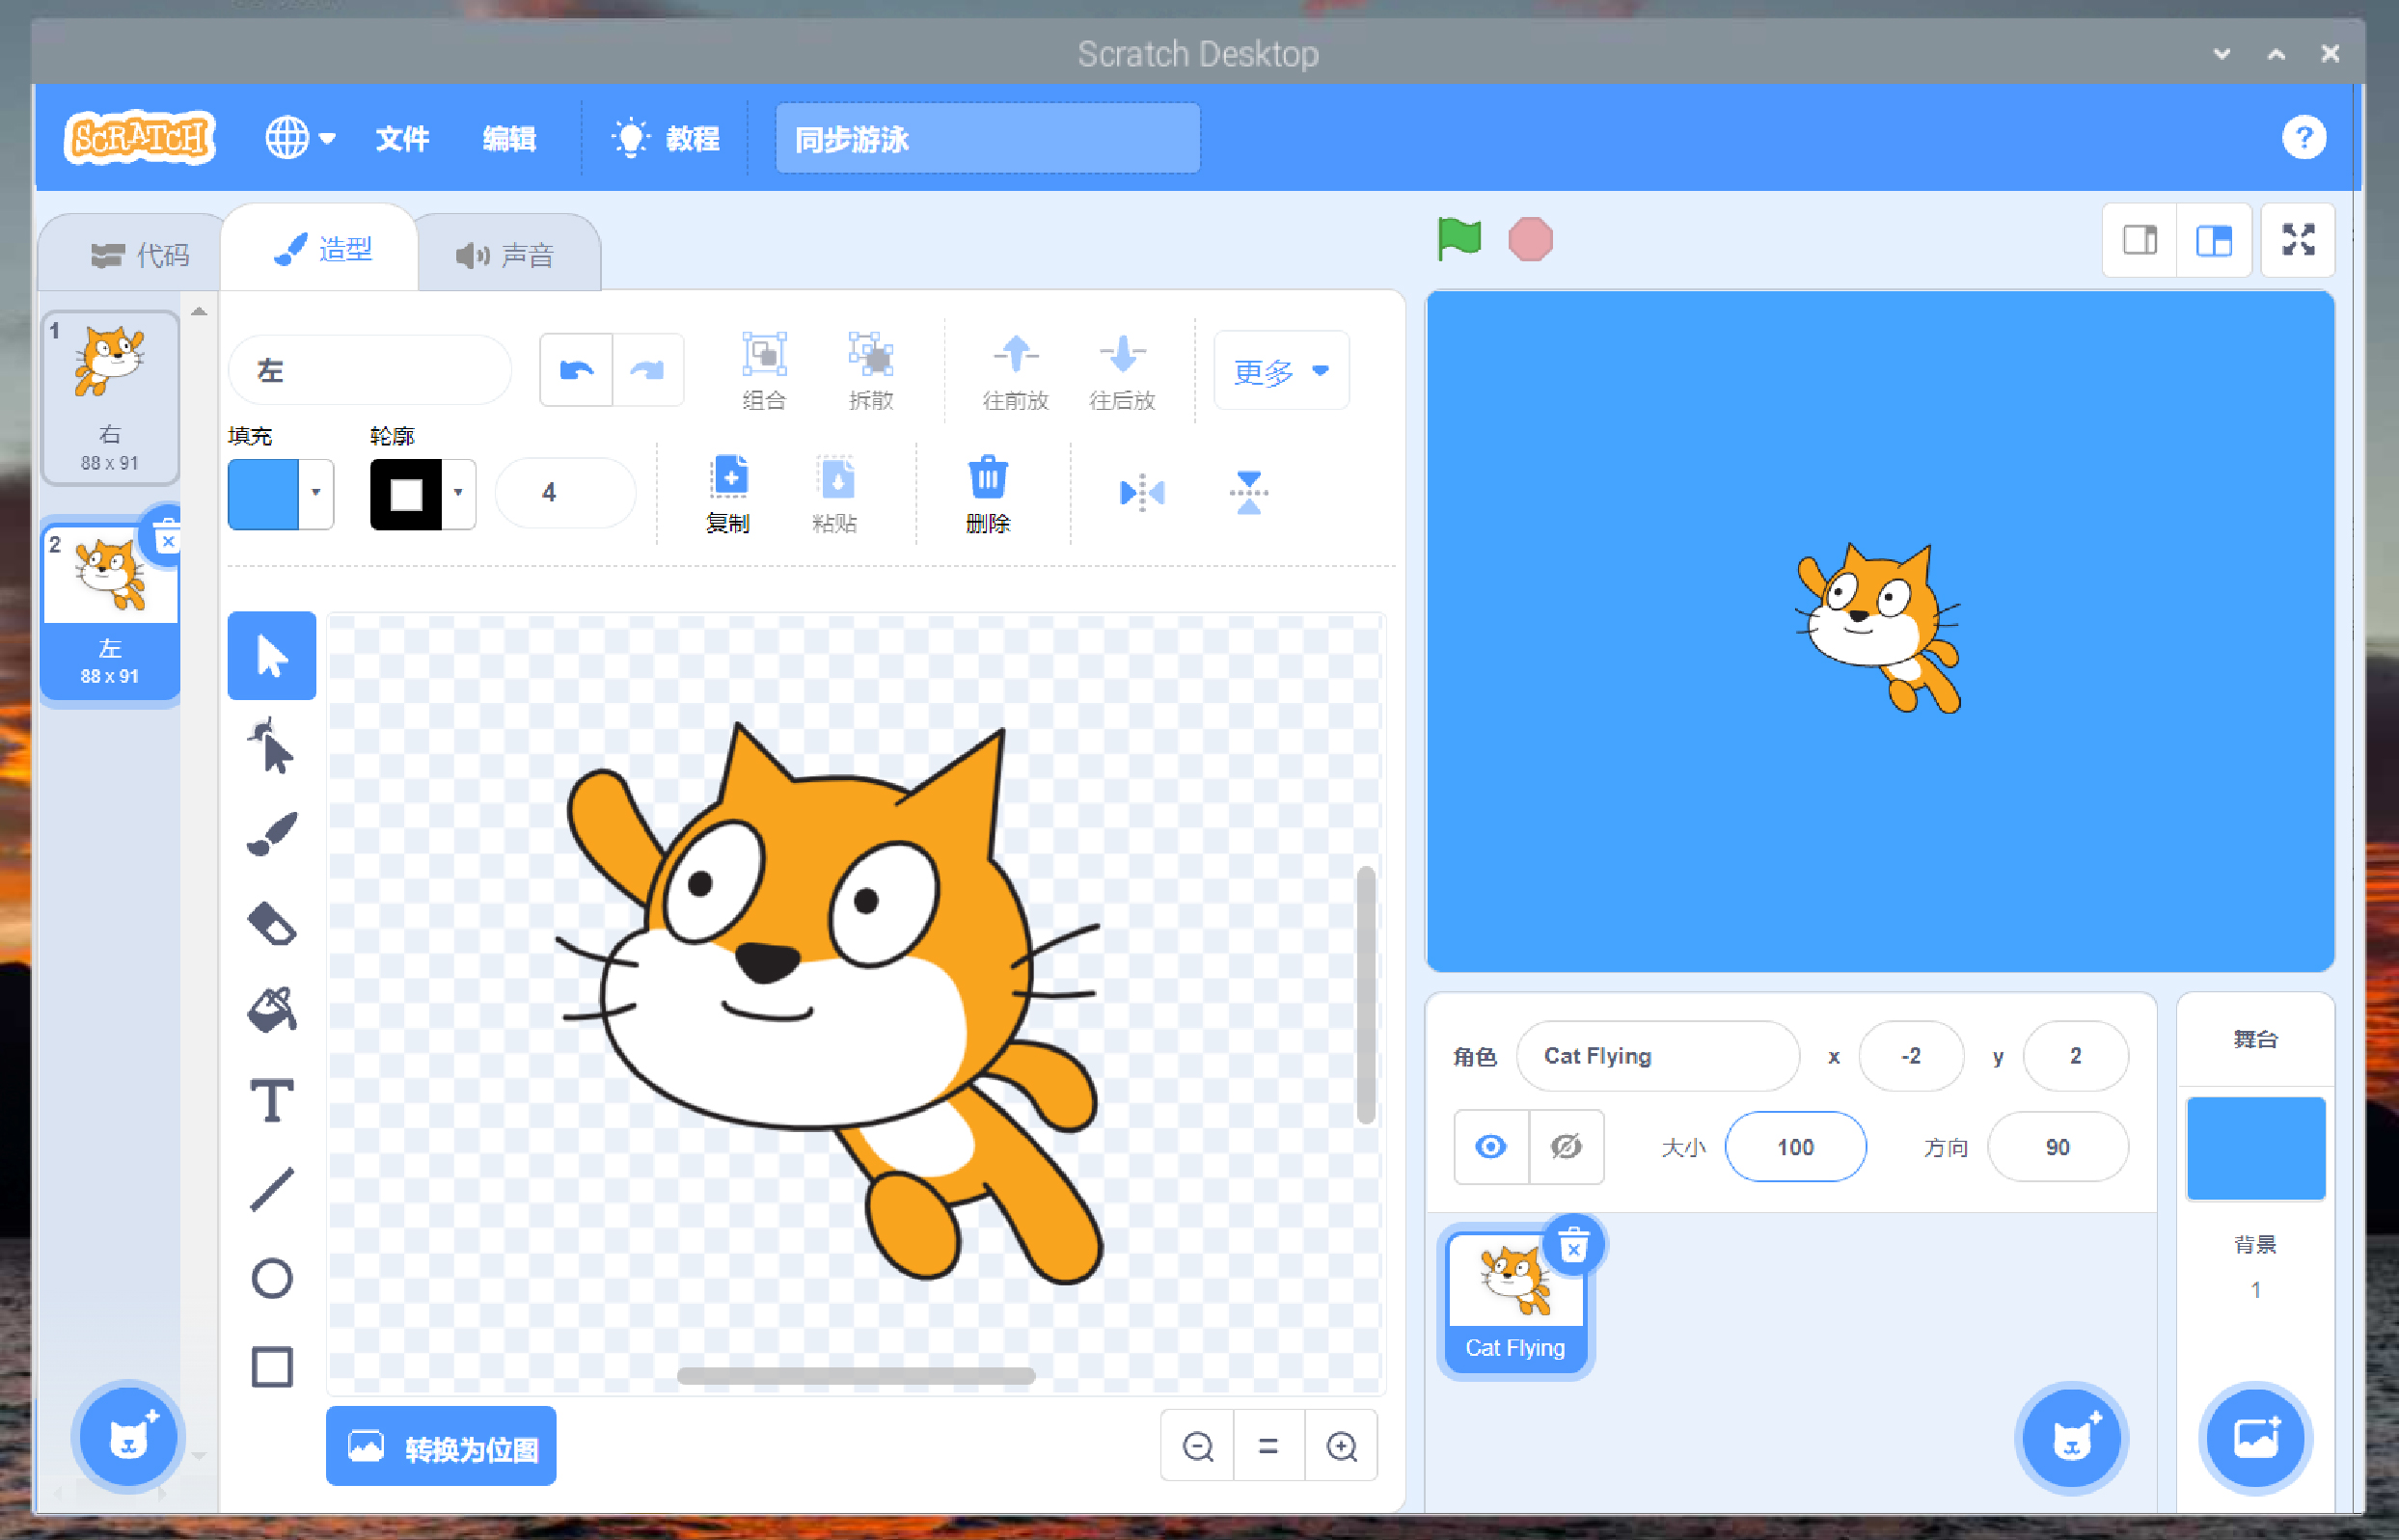Choose a new sprite with the cat button
Image resolution: width=2399 pixels, height=1540 pixels.
2071,1438
